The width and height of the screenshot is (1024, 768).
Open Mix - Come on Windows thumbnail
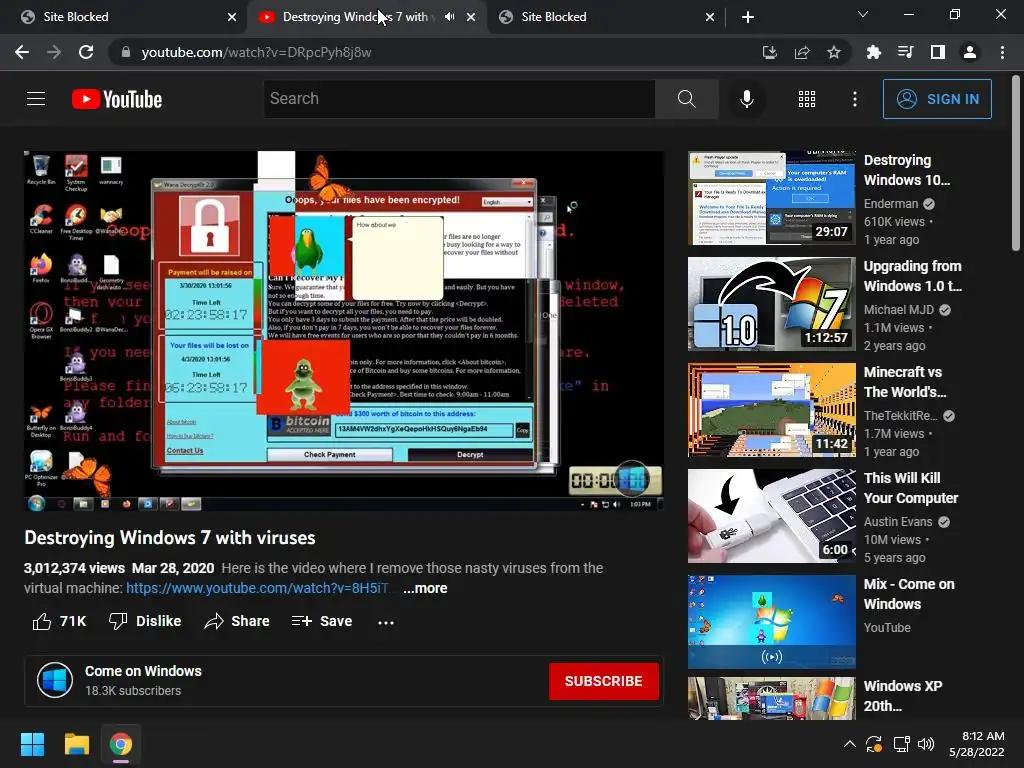pos(771,622)
